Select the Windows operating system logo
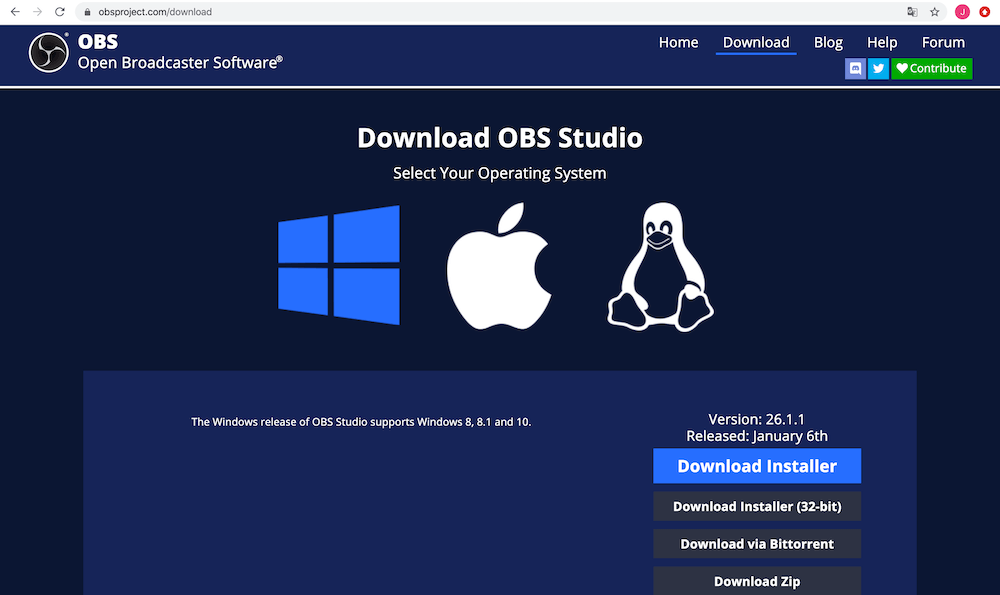The image size is (1000, 595). click(339, 265)
